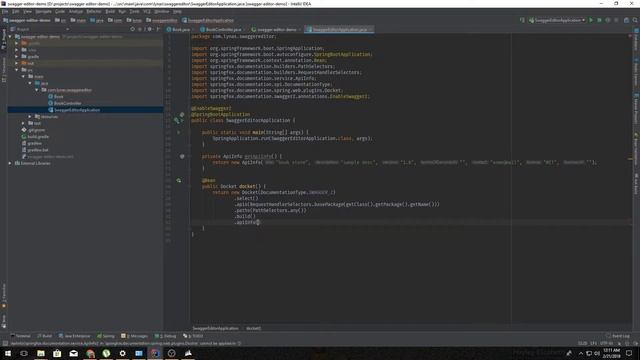The height and width of the screenshot is (360, 640).
Task: Open the Event Log
Action: (x=618, y=336)
